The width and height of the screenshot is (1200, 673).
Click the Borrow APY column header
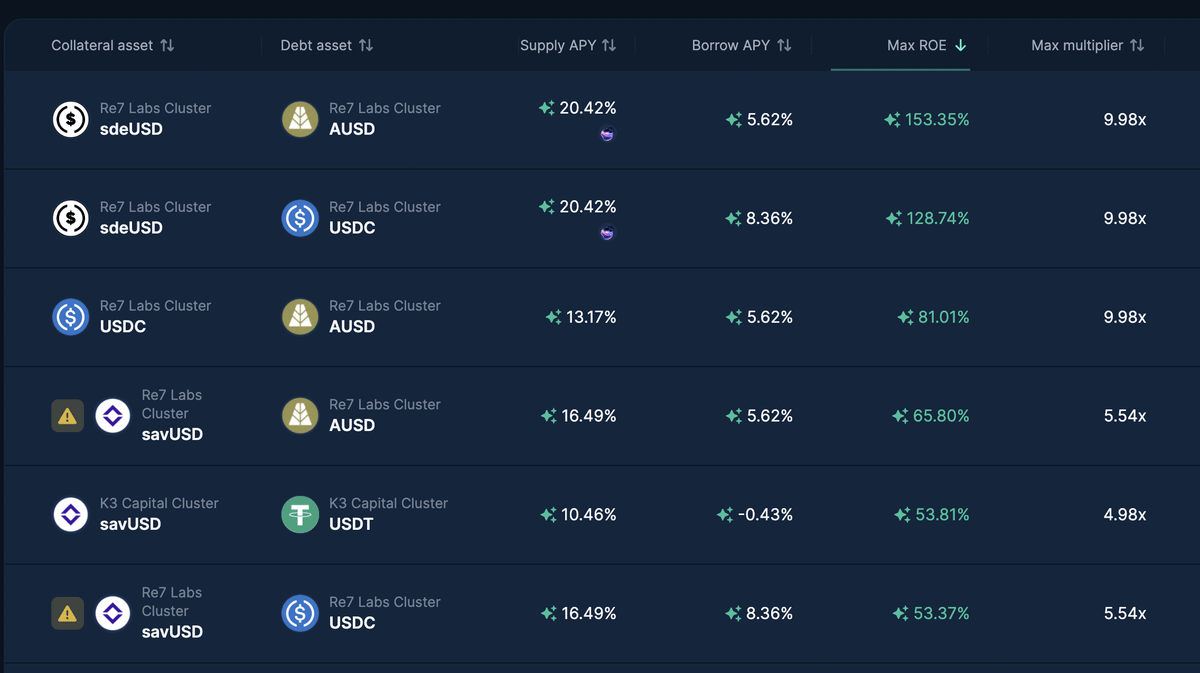point(741,45)
